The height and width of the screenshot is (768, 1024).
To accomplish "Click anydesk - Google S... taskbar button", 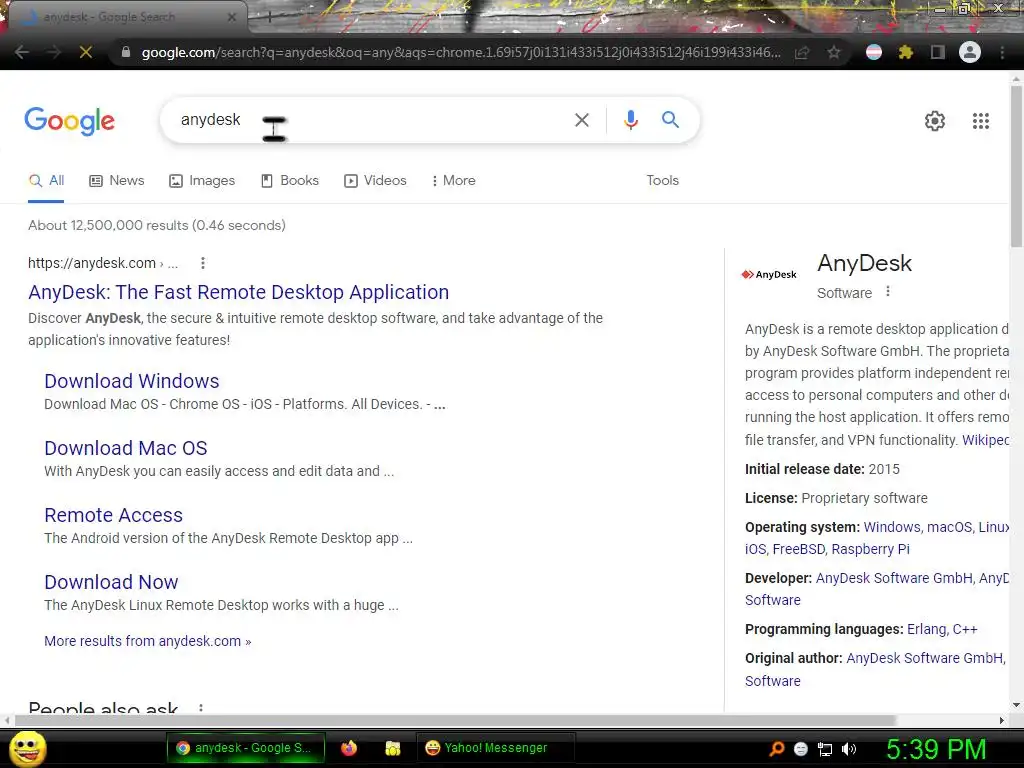I will click(x=246, y=748).
